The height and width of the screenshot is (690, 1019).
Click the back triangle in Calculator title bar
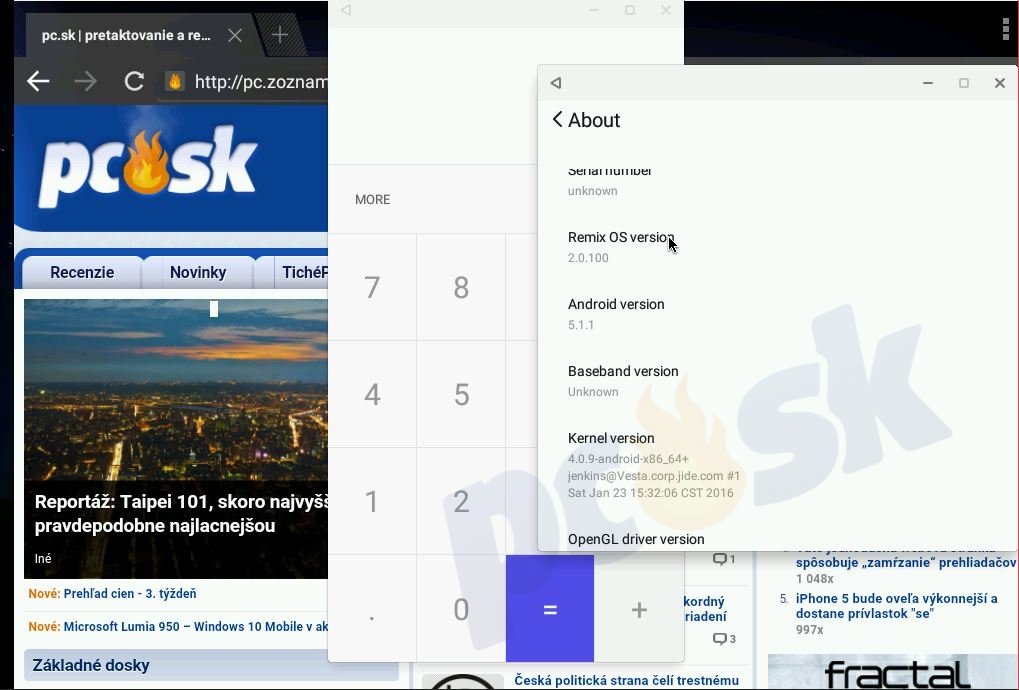pos(346,10)
